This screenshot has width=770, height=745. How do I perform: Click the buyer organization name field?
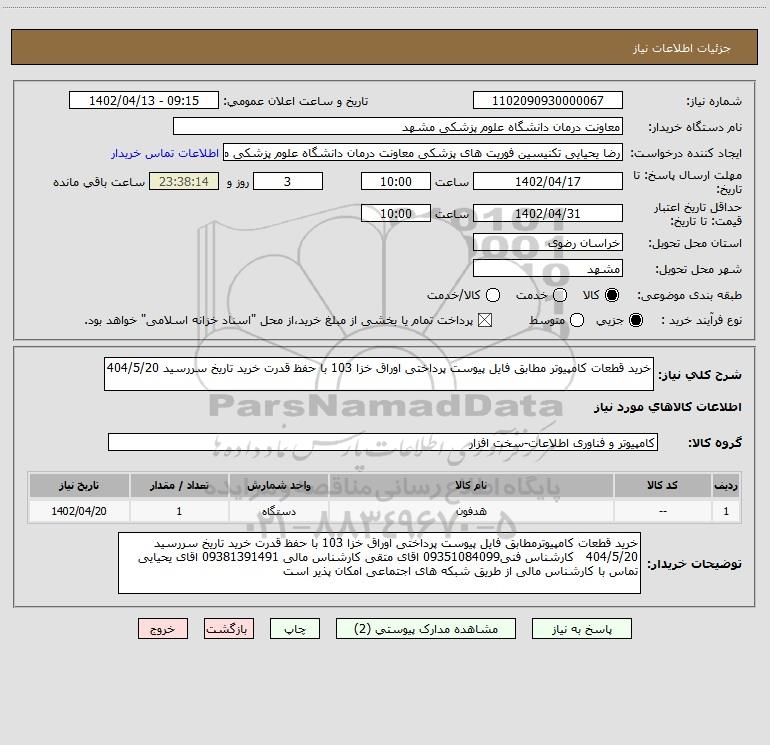[398, 126]
